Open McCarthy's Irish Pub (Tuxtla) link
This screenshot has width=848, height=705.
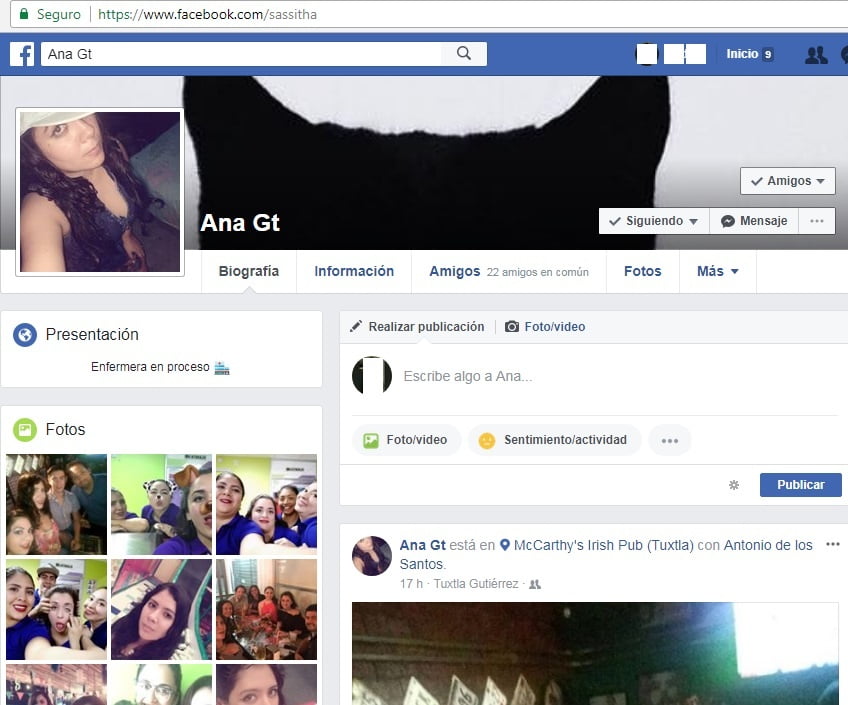[x=604, y=545]
